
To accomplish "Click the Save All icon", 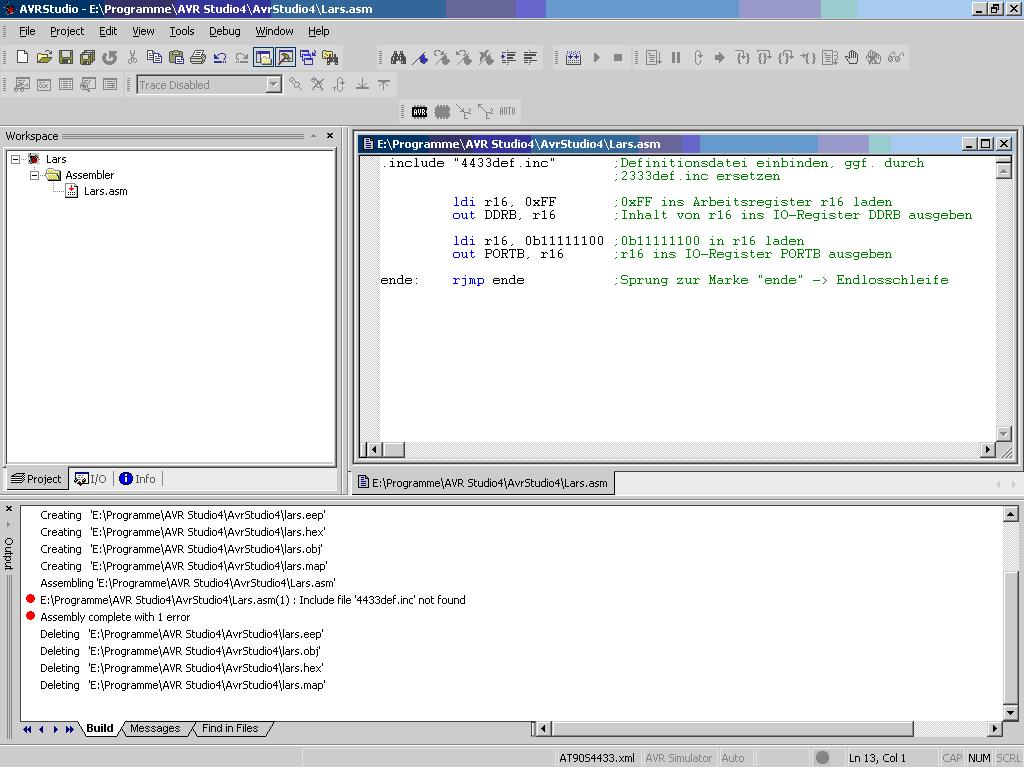I will [x=88, y=57].
